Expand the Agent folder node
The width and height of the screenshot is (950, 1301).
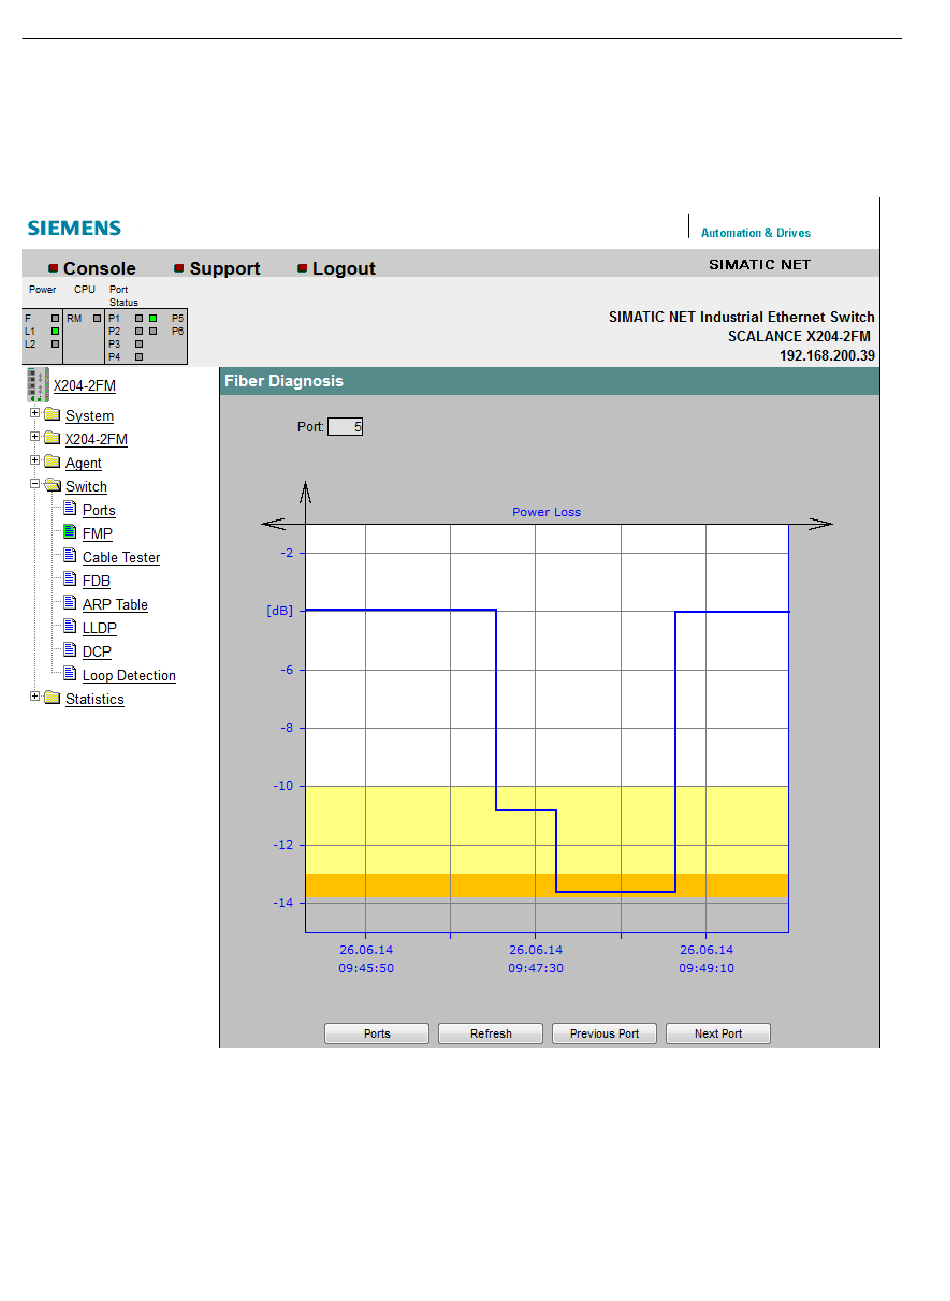pyautogui.click(x=35, y=461)
